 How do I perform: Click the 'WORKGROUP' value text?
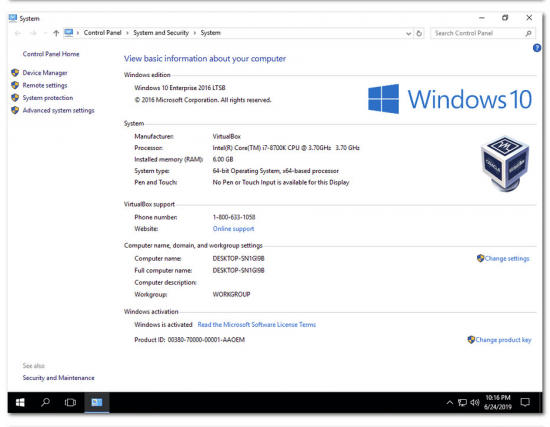click(x=232, y=294)
